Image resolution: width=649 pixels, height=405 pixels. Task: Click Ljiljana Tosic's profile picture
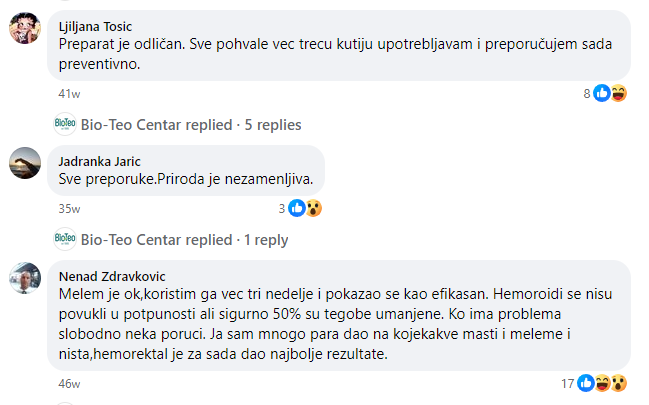[x=25, y=29]
